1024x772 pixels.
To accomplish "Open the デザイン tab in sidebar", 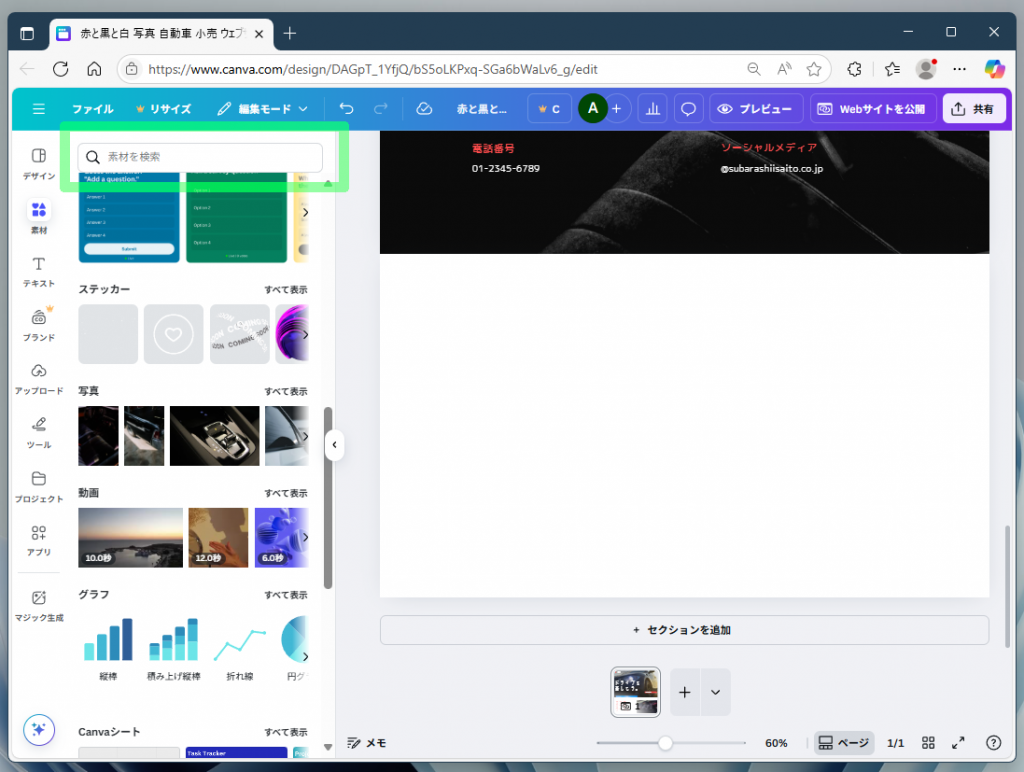I will tap(39, 163).
